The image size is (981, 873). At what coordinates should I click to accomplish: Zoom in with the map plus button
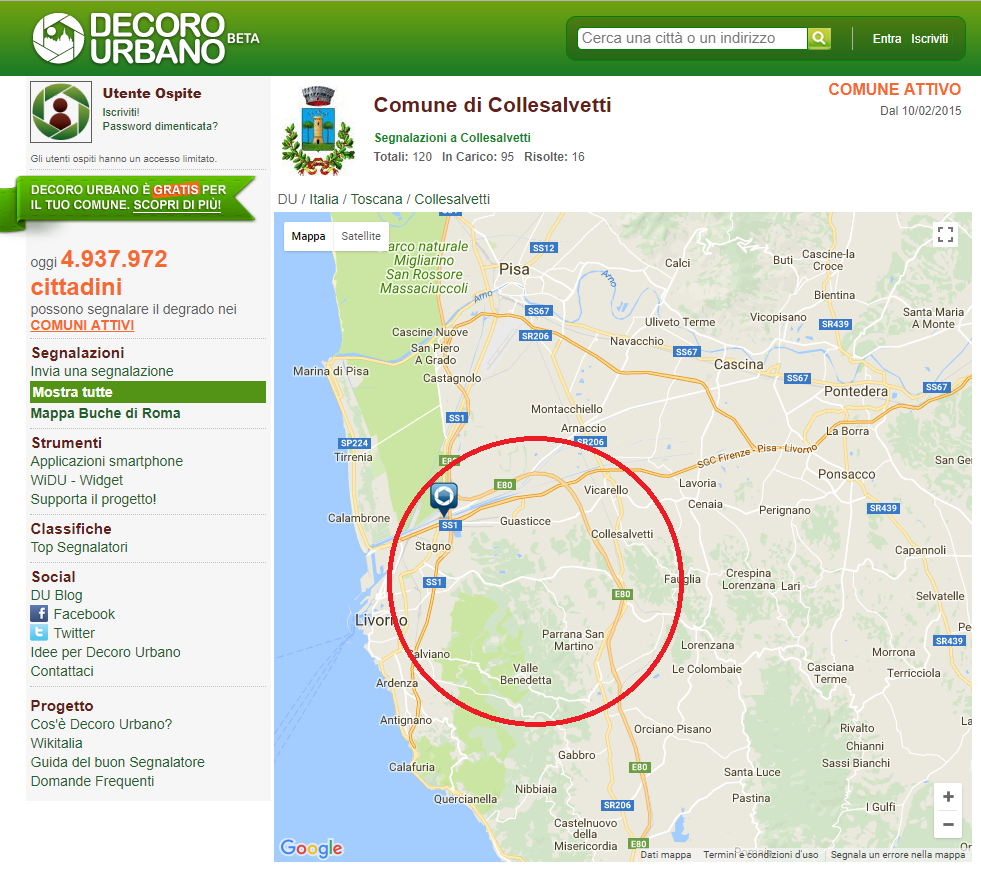point(948,797)
